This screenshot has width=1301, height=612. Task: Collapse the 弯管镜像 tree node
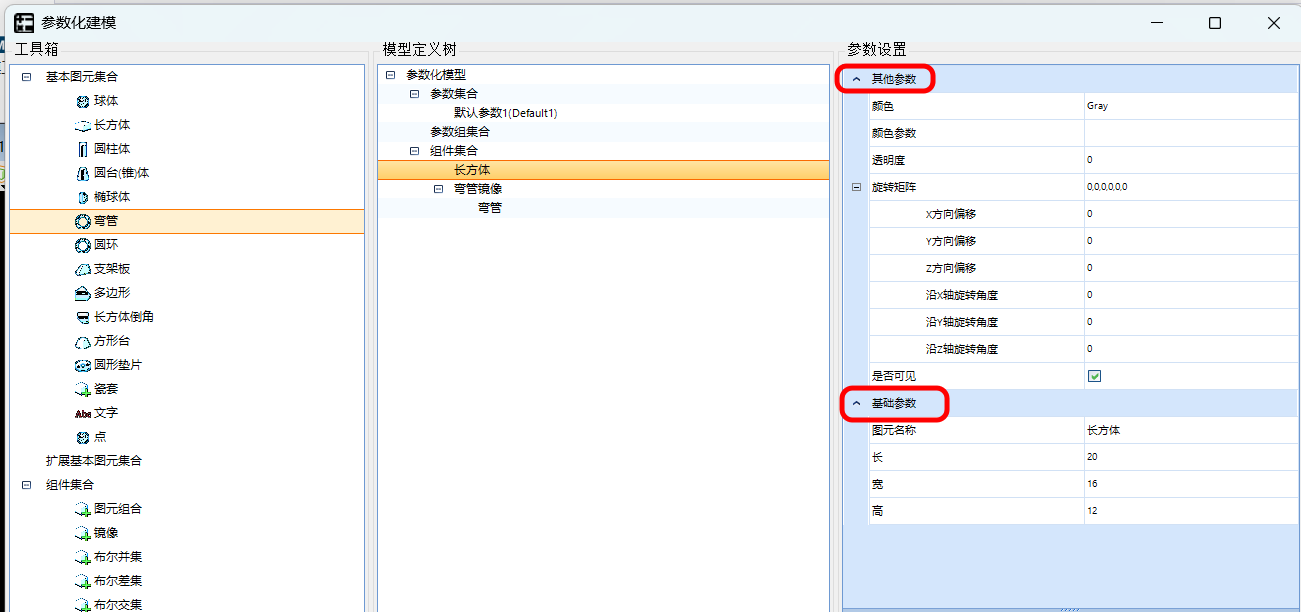[438, 189]
